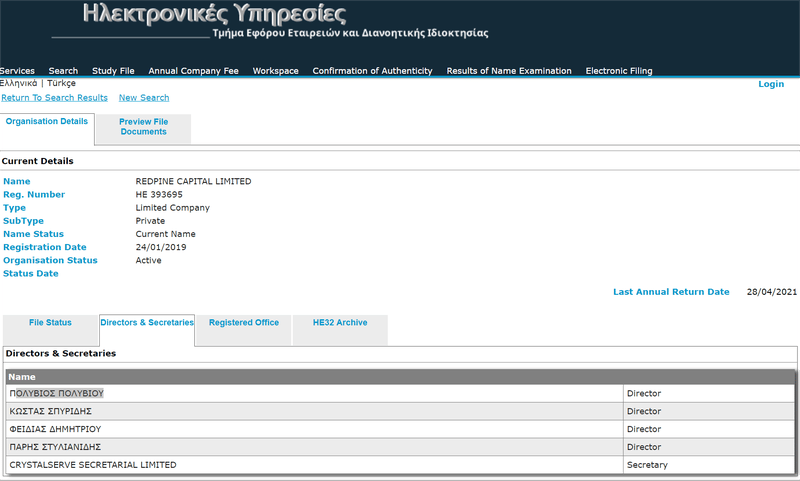Switch language to Ελληνικά
The image size is (800, 481).
[x=18, y=83]
